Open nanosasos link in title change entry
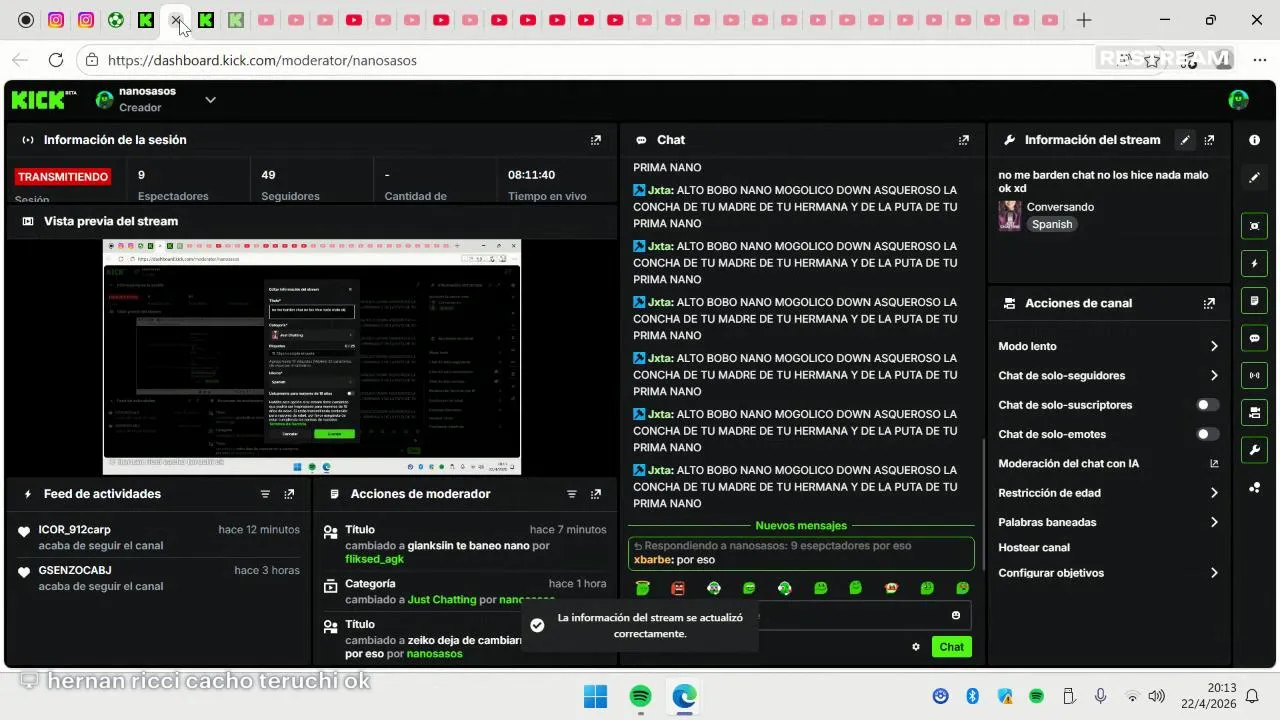The width and height of the screenshot is (1280, 720). [x=435, y=654]
